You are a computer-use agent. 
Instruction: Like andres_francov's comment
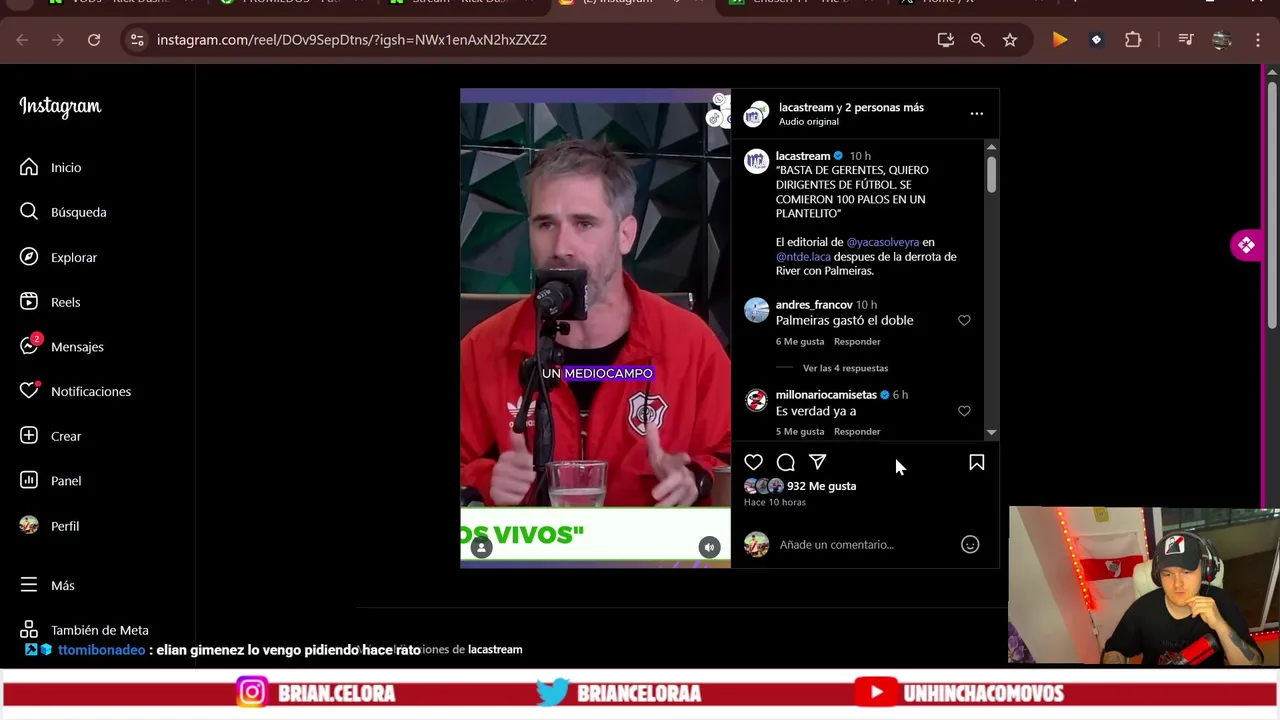(964, 320)
